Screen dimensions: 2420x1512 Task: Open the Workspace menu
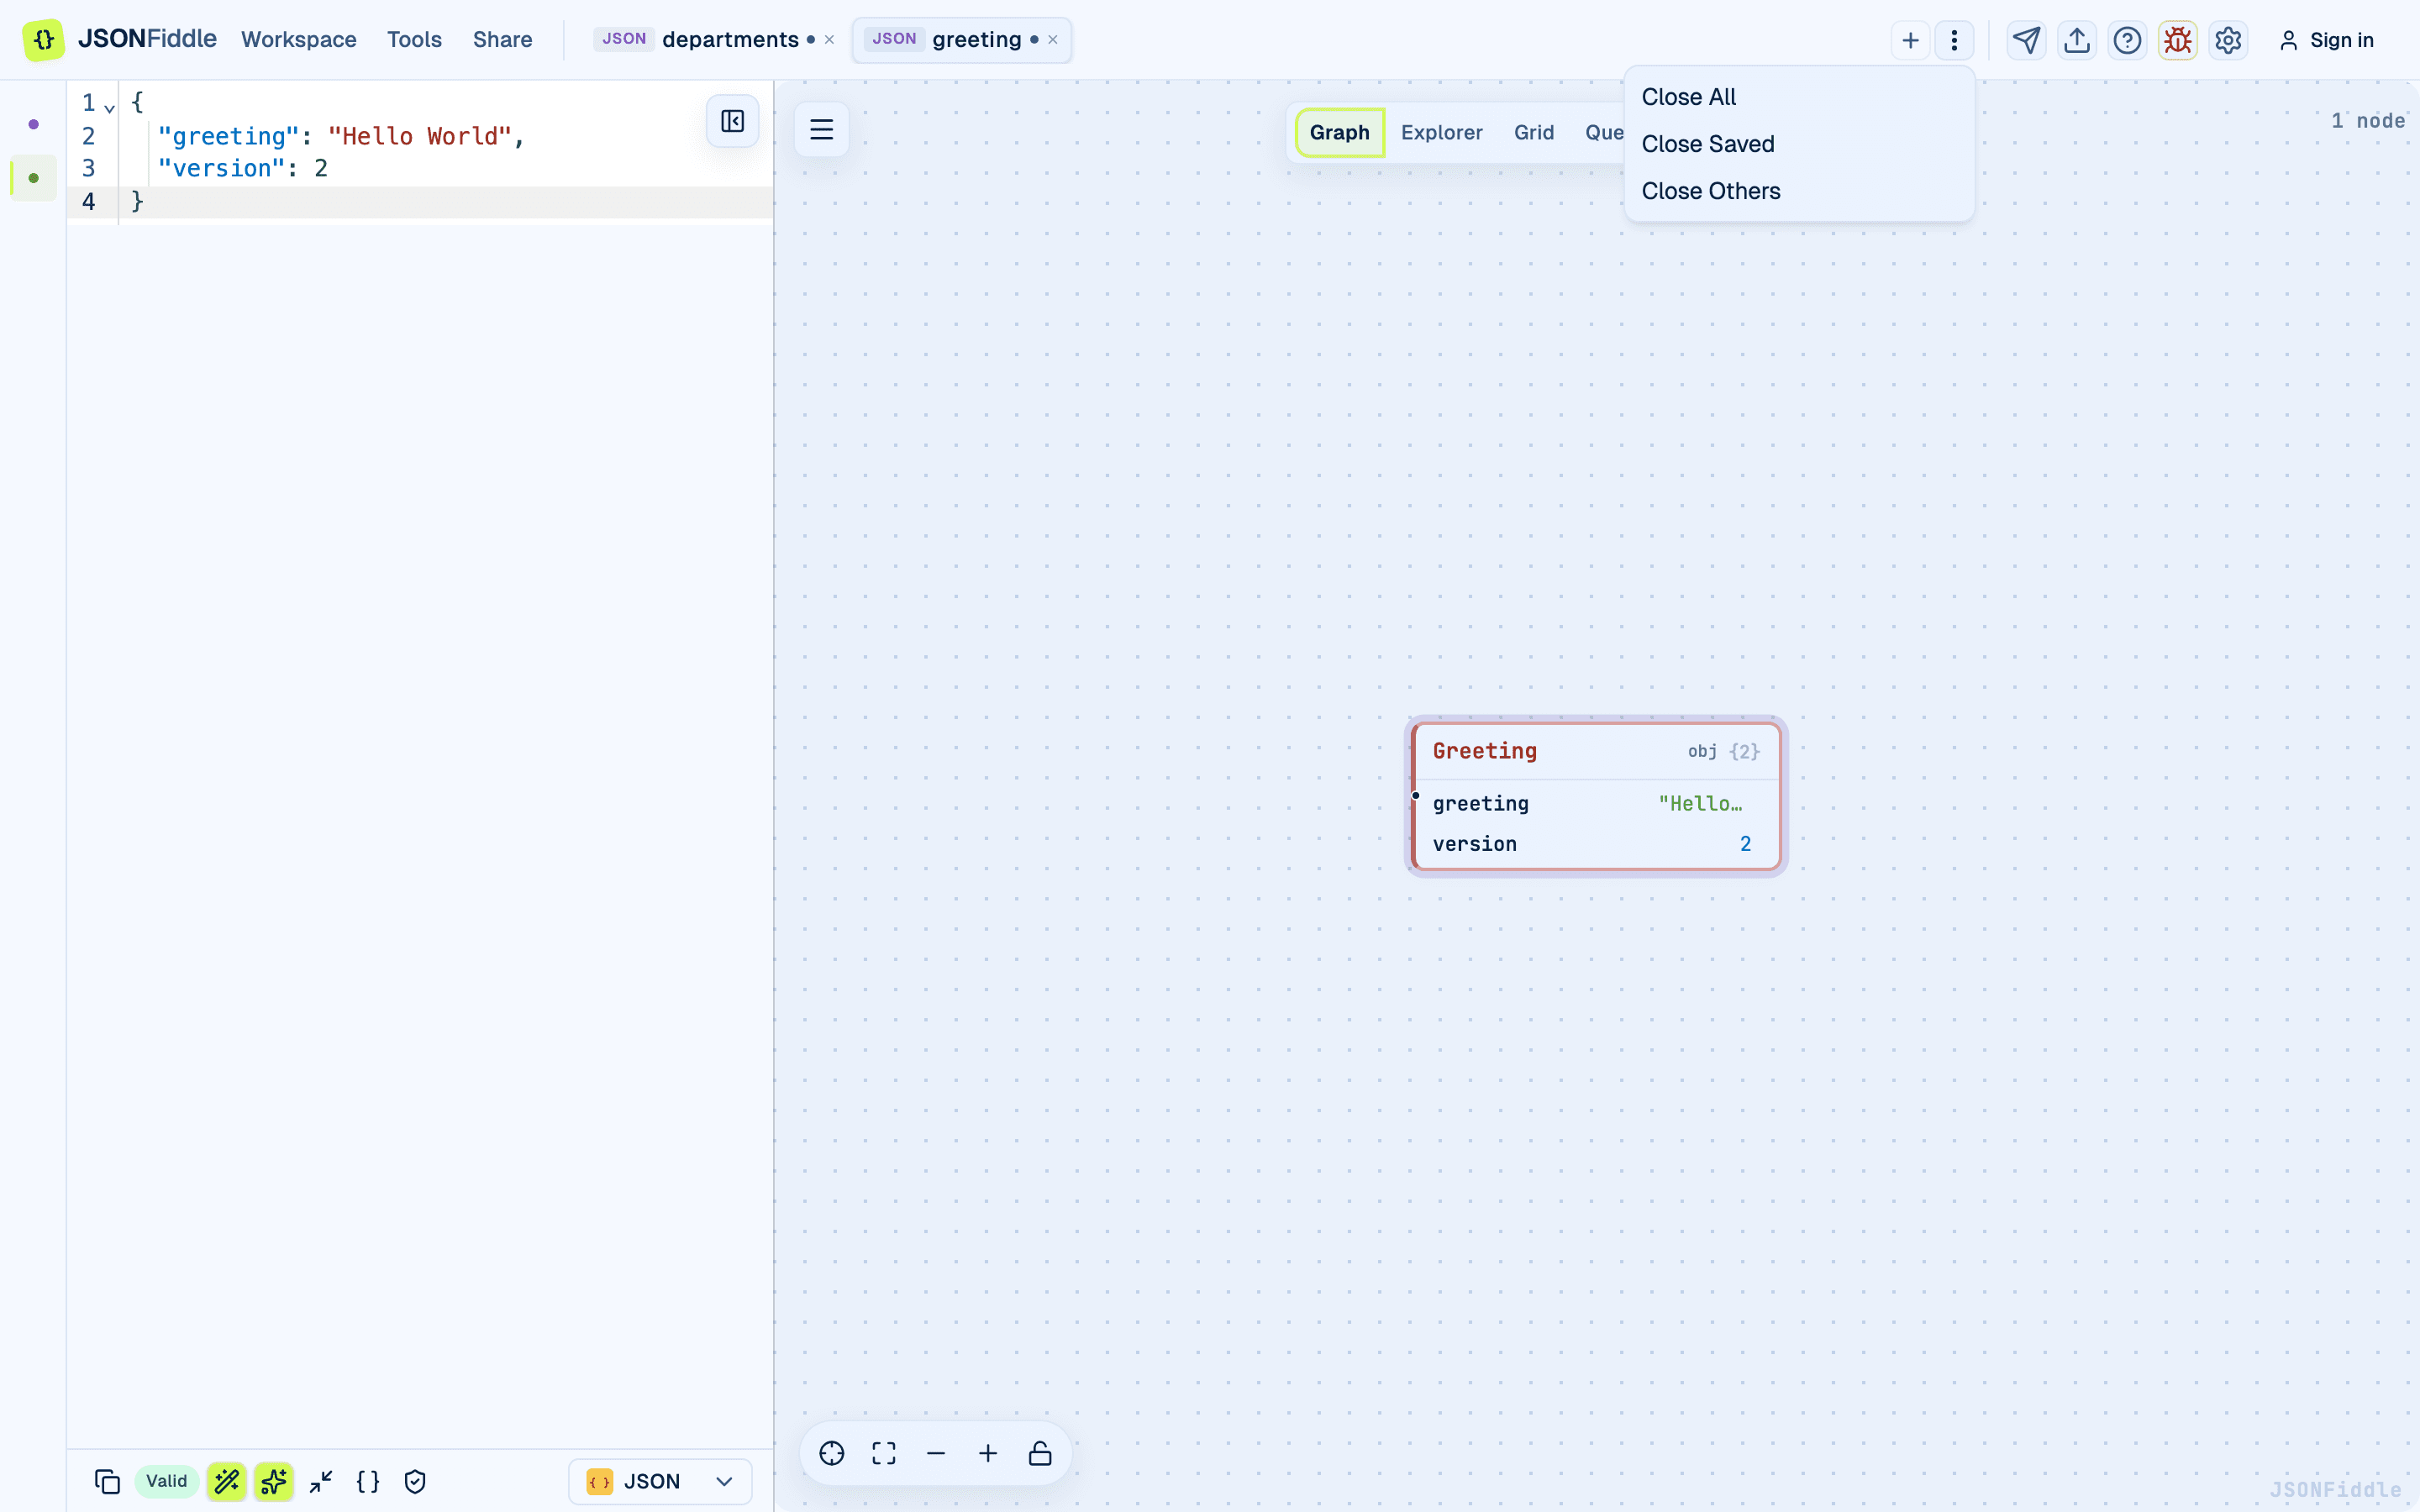point(299,40)
